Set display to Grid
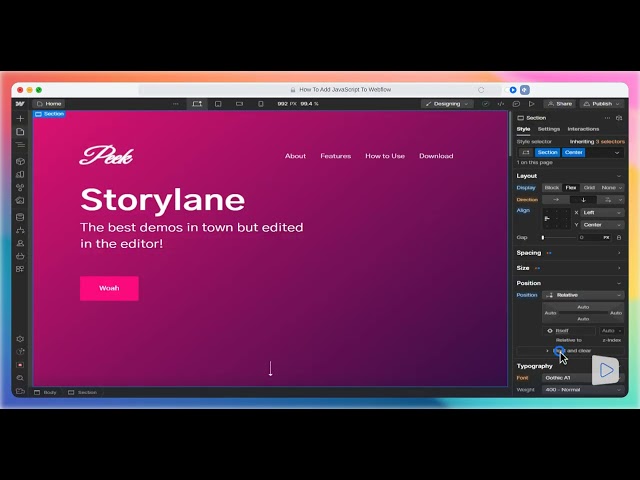 point(589,188)
